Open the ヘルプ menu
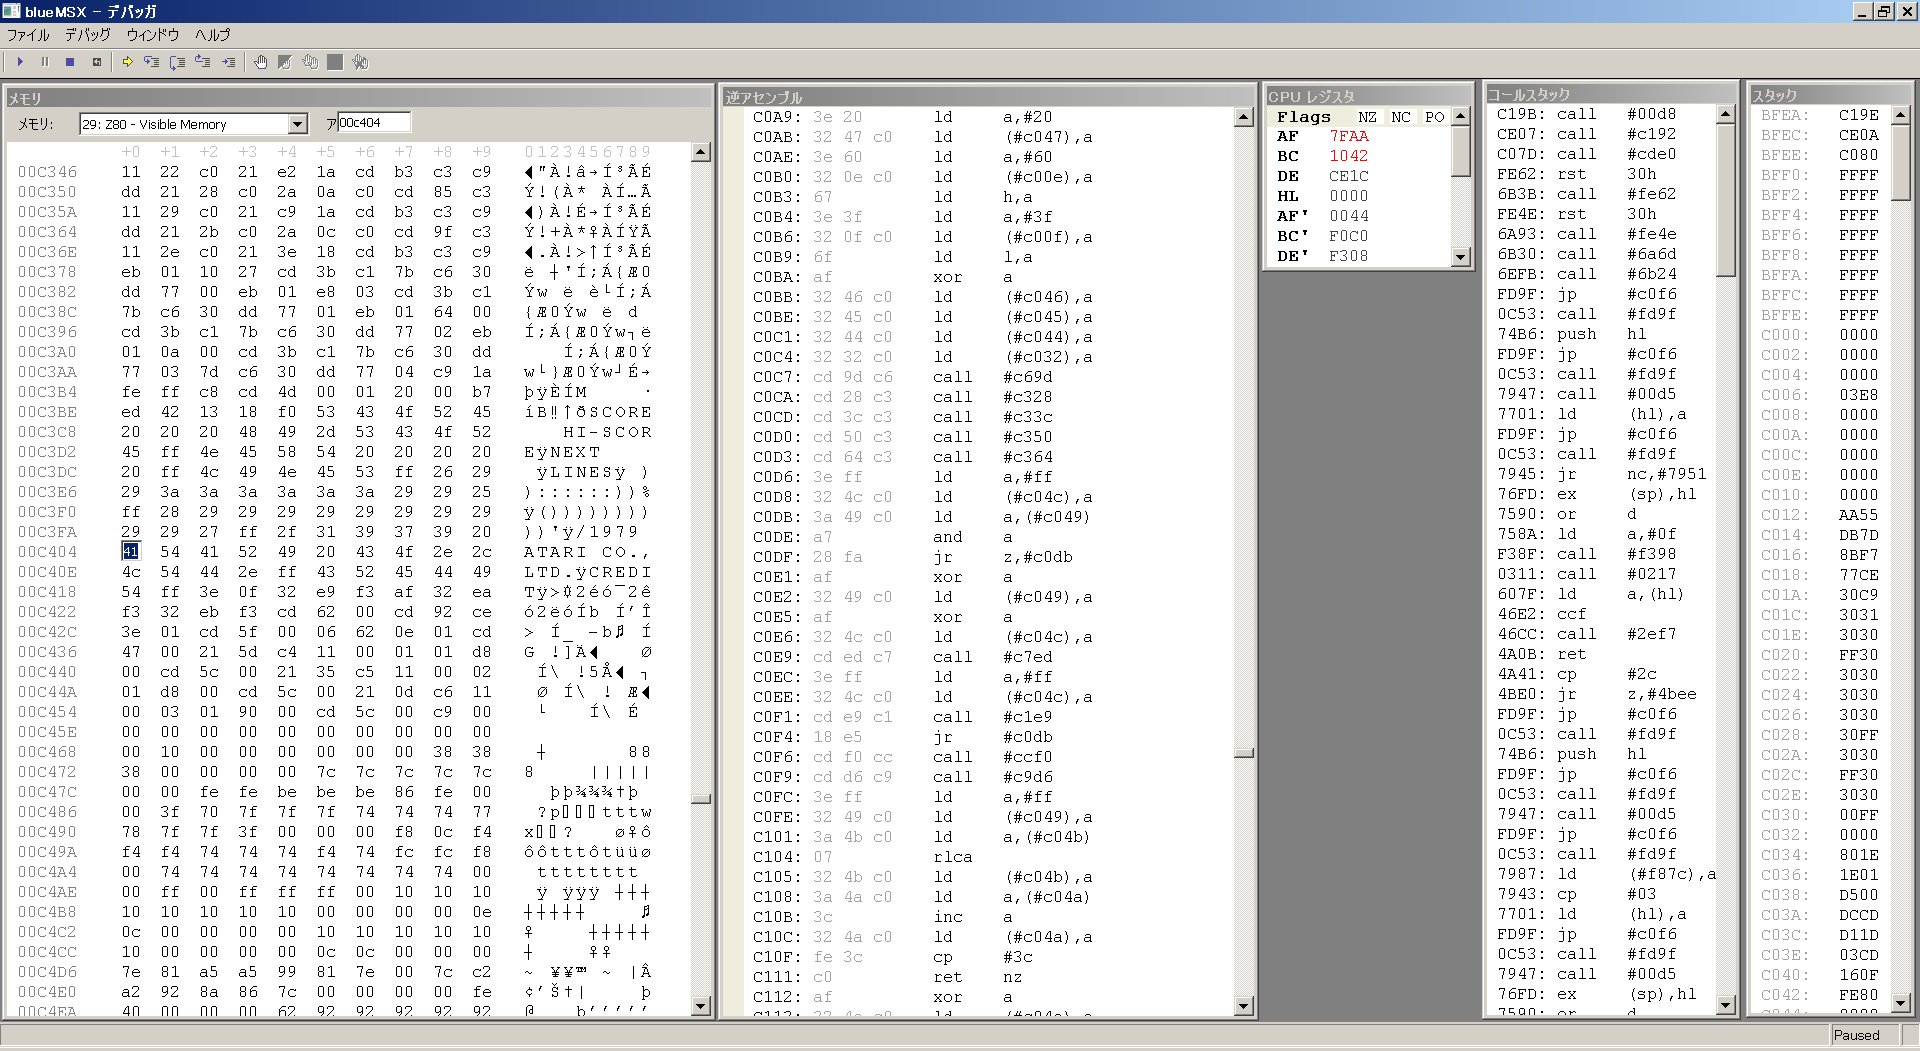This screenshot has height=1051, width=1920. click(x=212, y=35)
